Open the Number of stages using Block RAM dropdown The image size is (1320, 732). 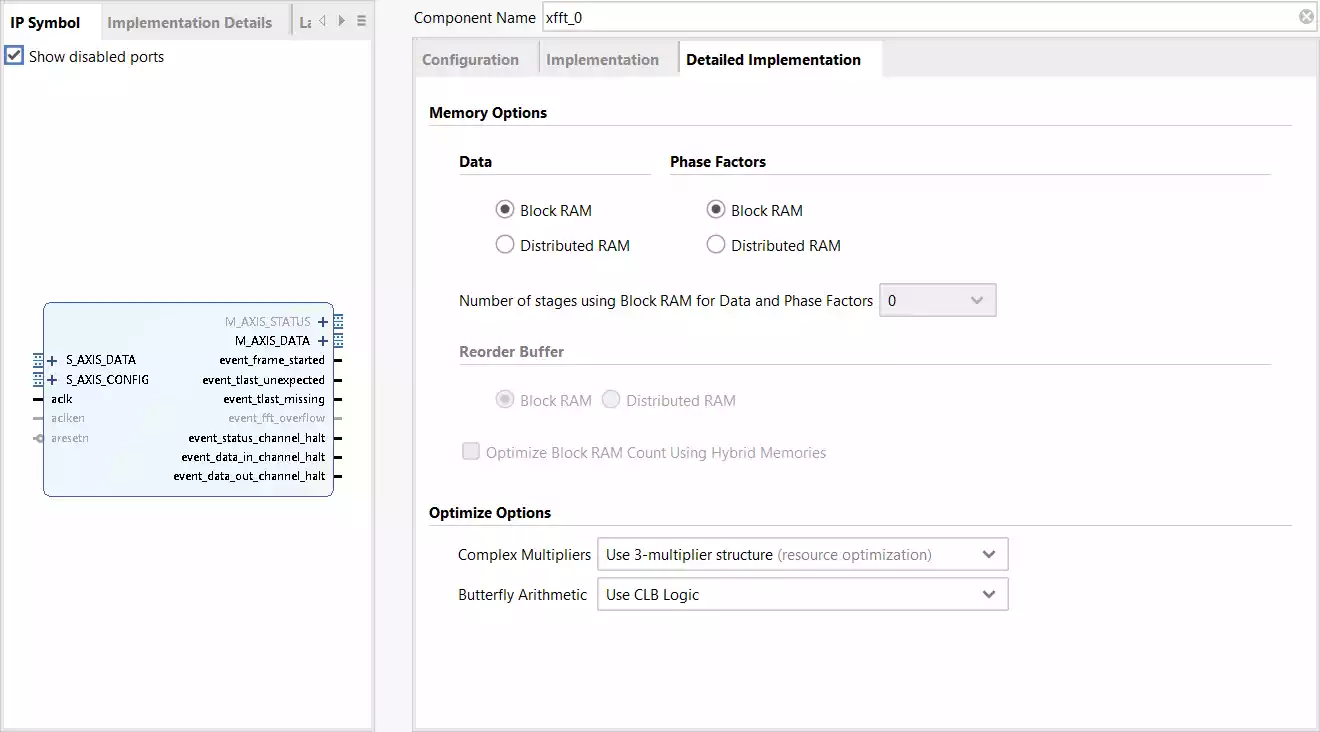click(x=938, y=300)
